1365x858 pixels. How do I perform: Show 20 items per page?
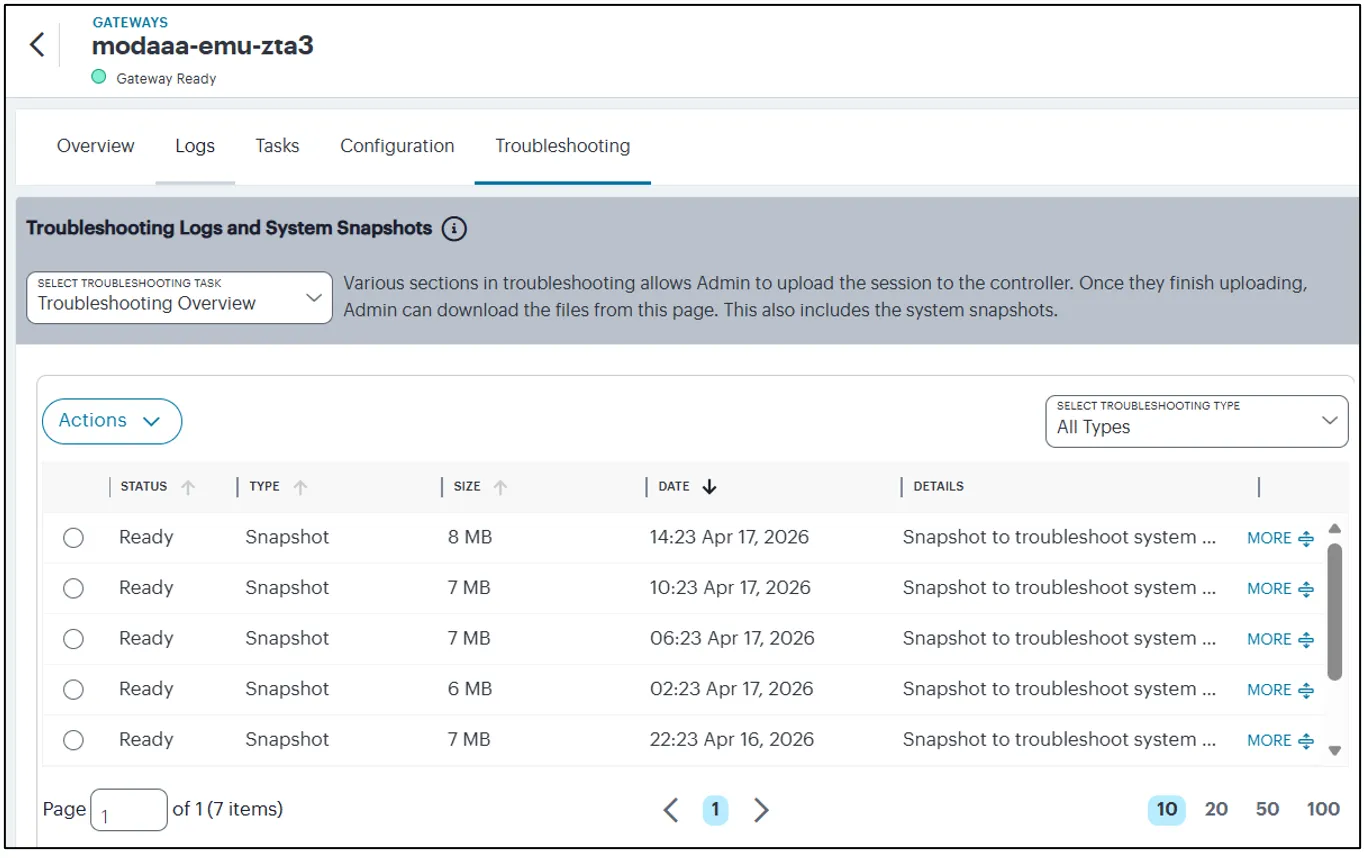(1216, 809)
